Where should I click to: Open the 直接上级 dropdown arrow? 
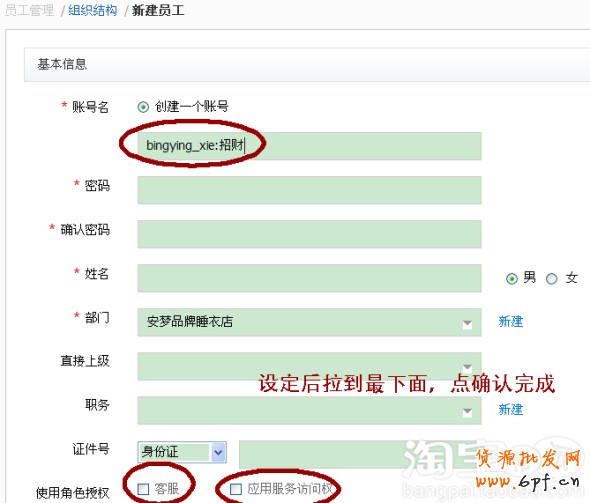click(467, 367)
